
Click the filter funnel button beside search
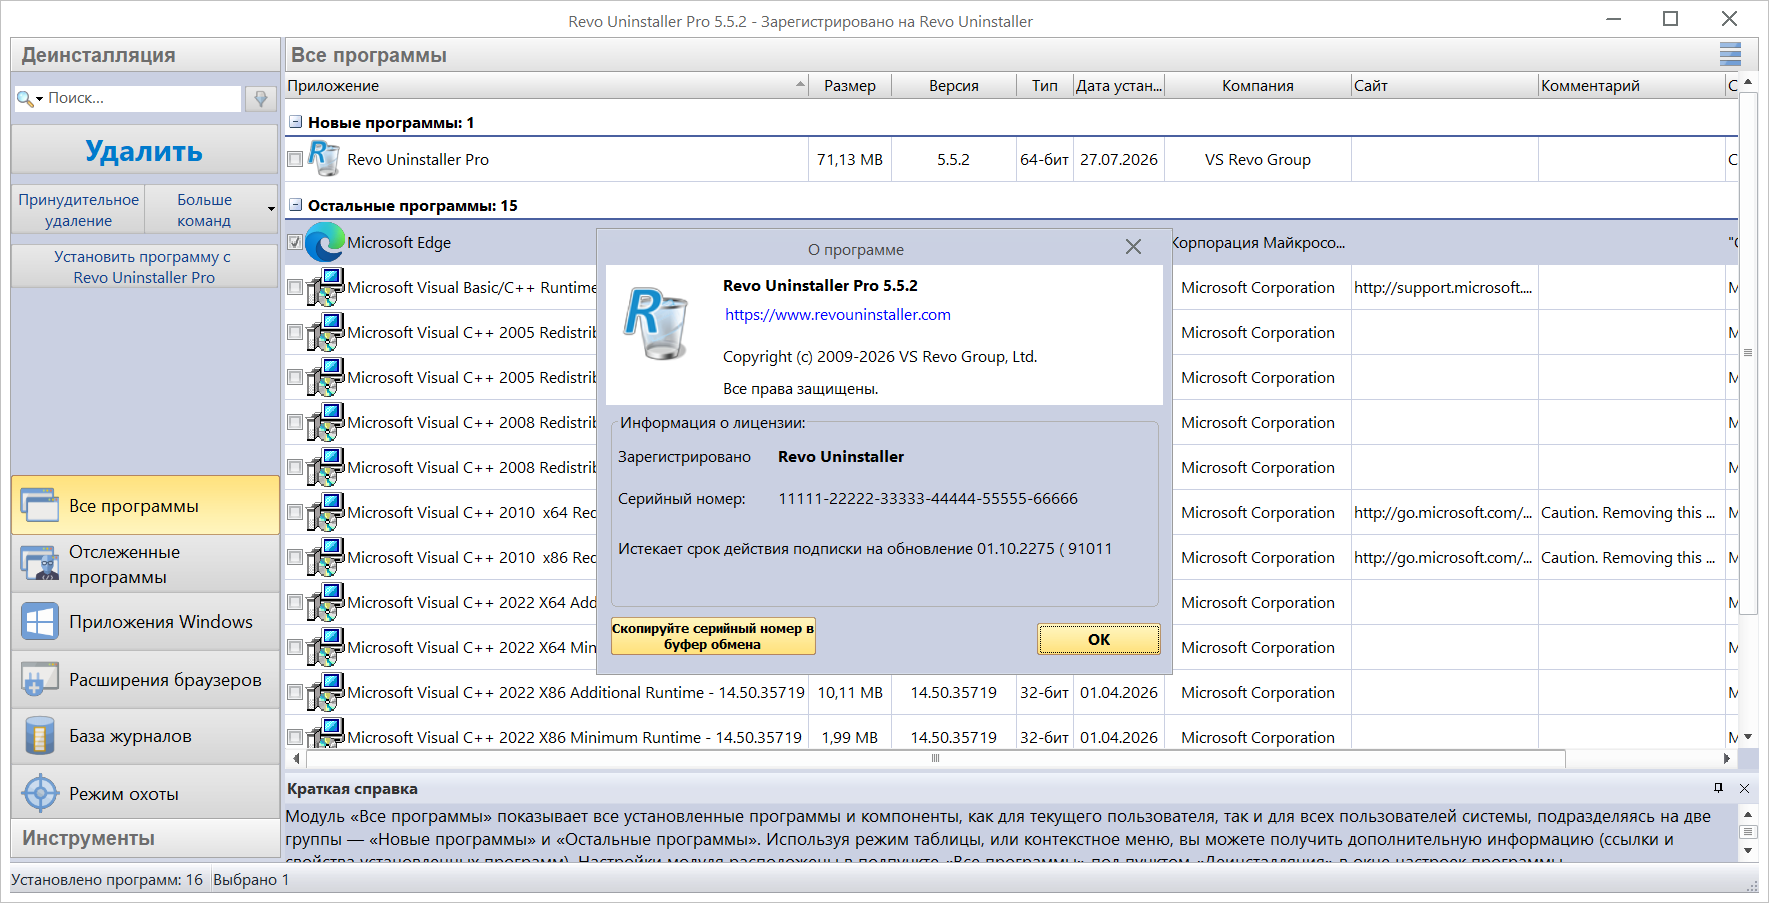point(261,98)
